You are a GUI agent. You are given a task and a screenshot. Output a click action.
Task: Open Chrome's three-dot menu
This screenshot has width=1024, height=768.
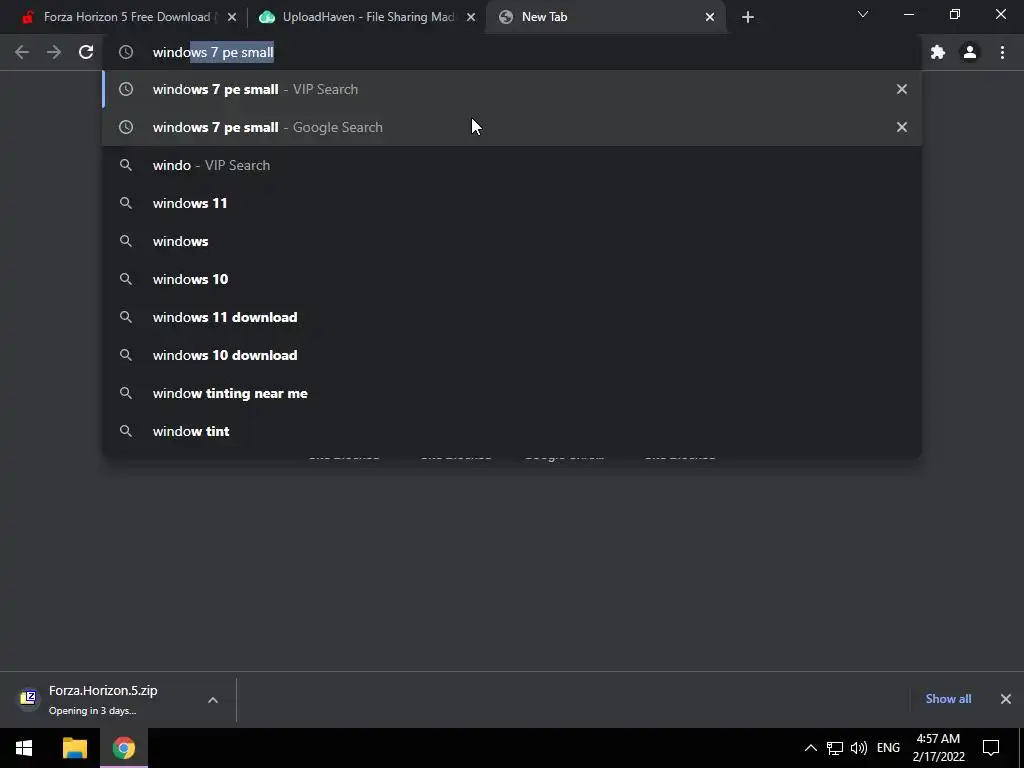pyautogui.click(x=1002, y=52)
